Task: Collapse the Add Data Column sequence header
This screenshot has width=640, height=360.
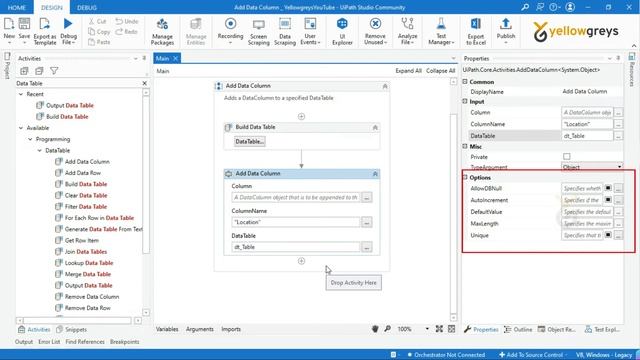Action: click(385, 86)
